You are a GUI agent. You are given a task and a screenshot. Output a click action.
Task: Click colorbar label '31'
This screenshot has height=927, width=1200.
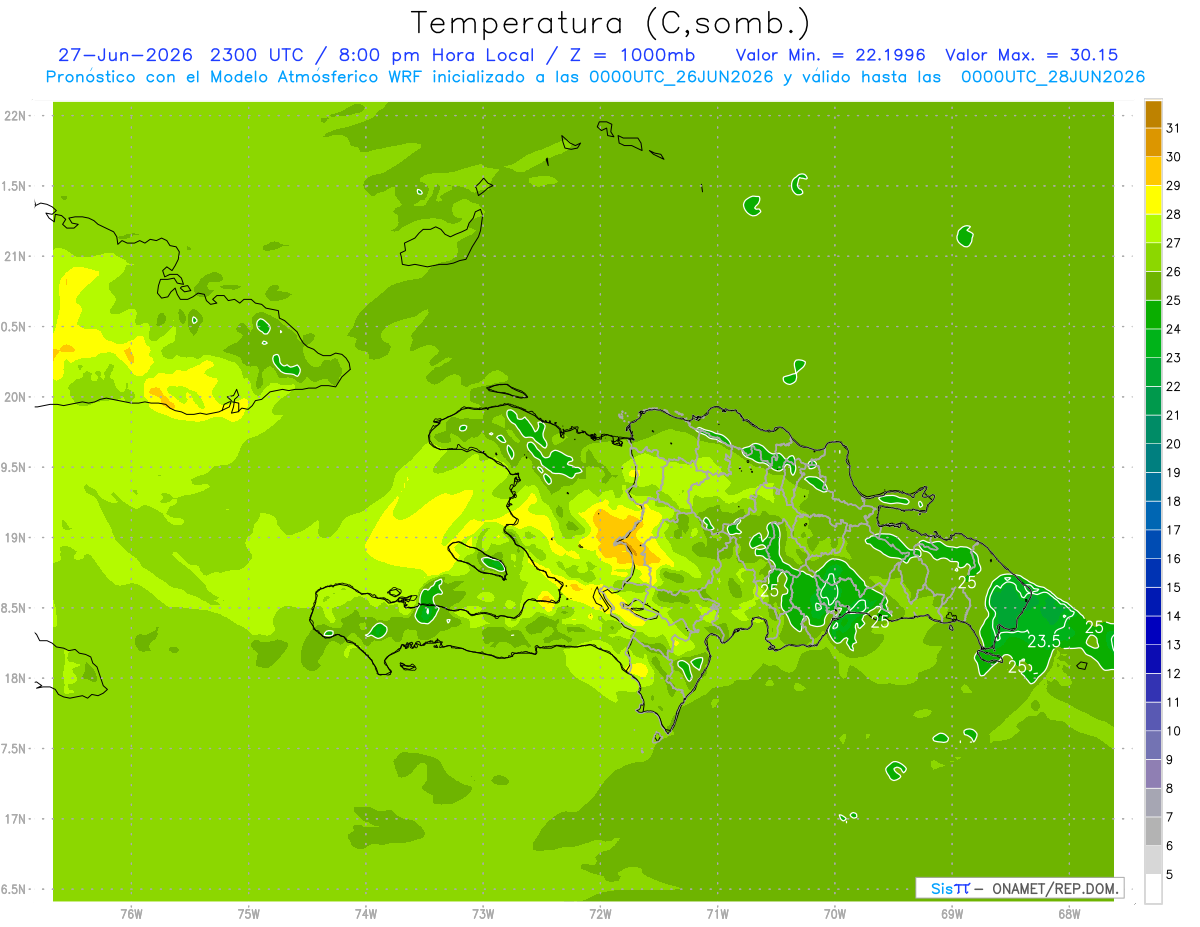(1174, 128)
